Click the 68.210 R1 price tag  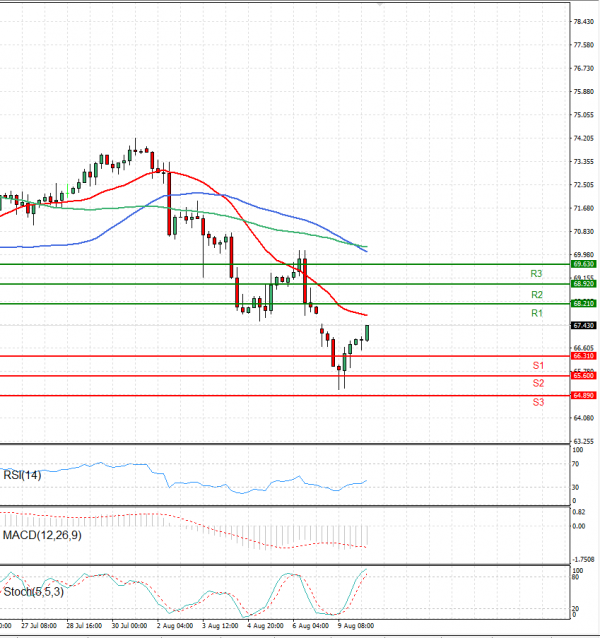coord(584,304)
